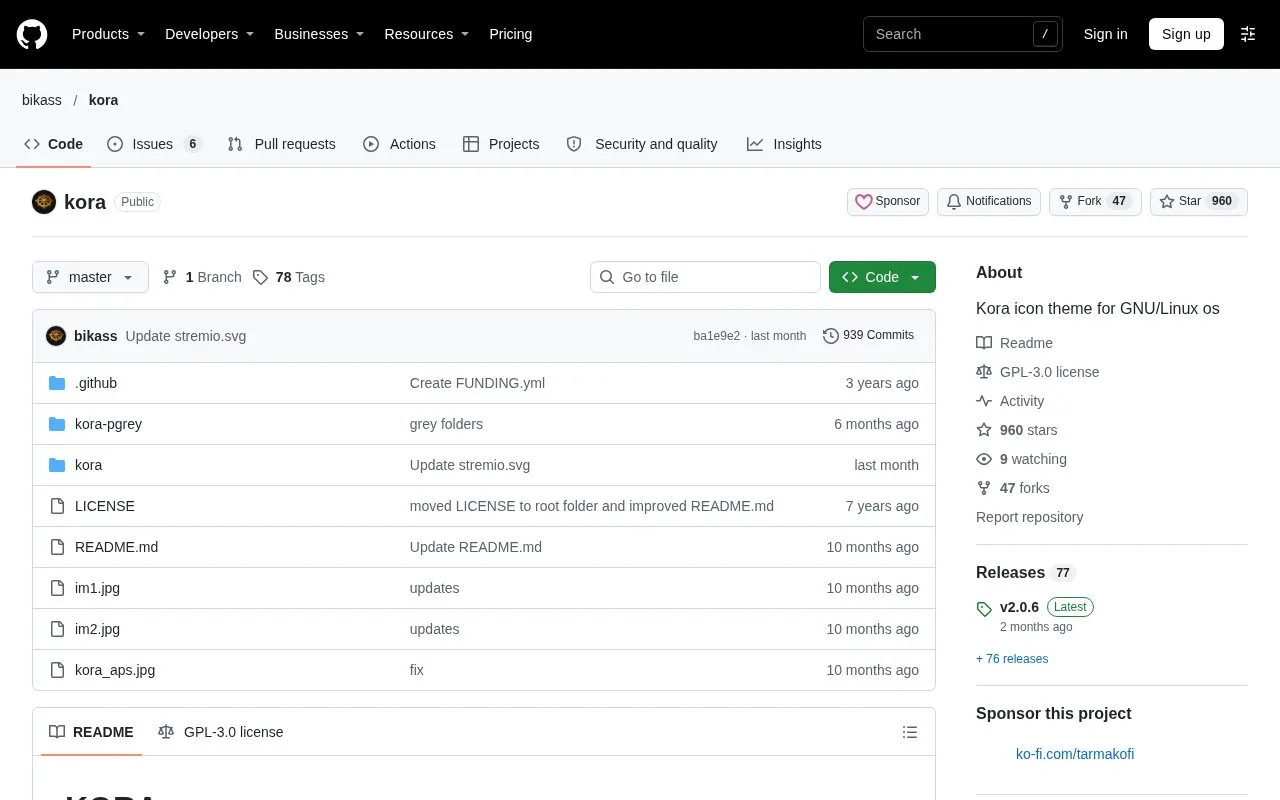Open the master branch selector

coord(90,277)
